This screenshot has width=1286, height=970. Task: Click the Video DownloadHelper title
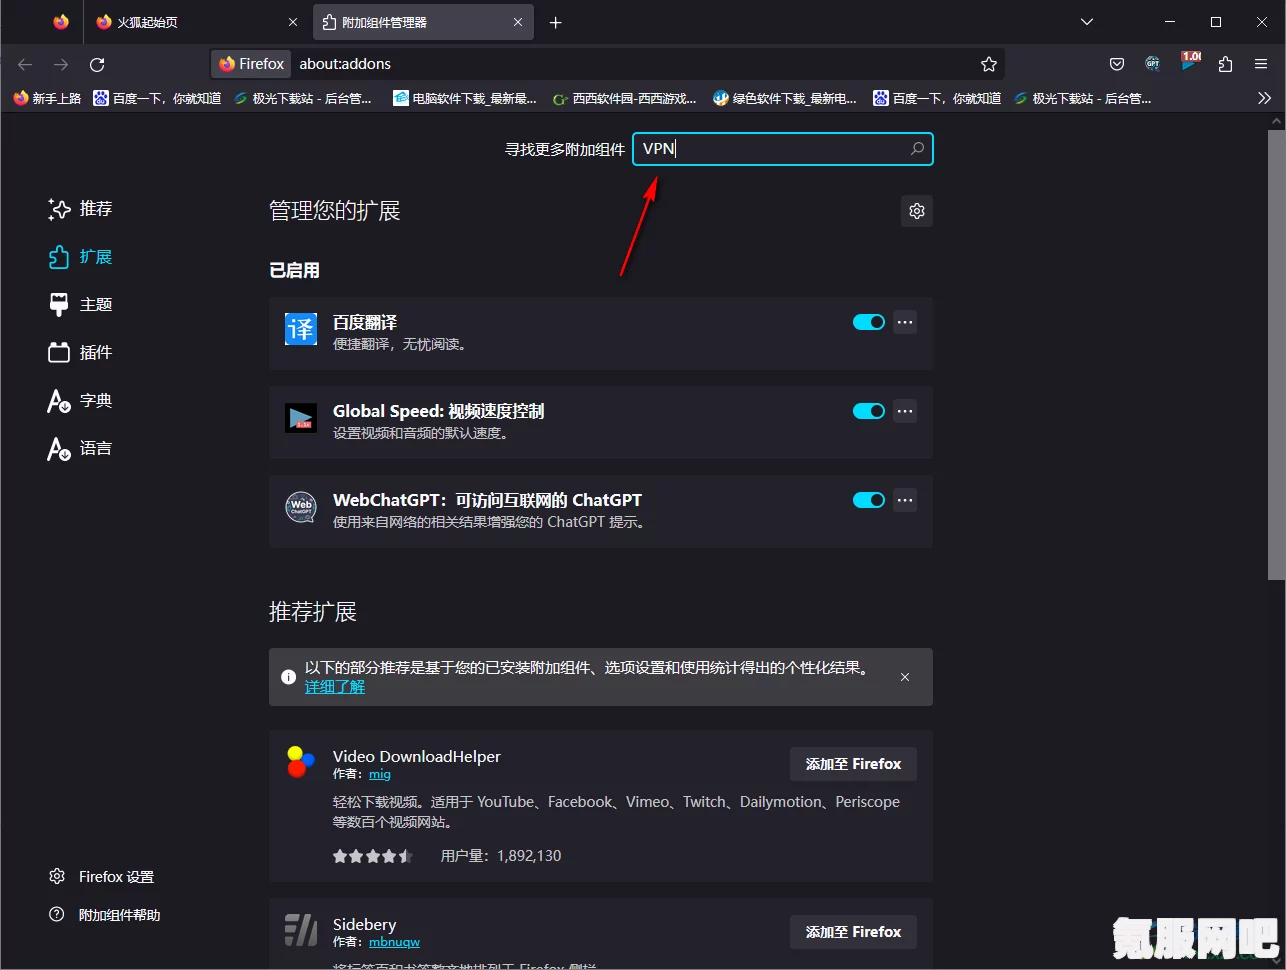(417, 756)
